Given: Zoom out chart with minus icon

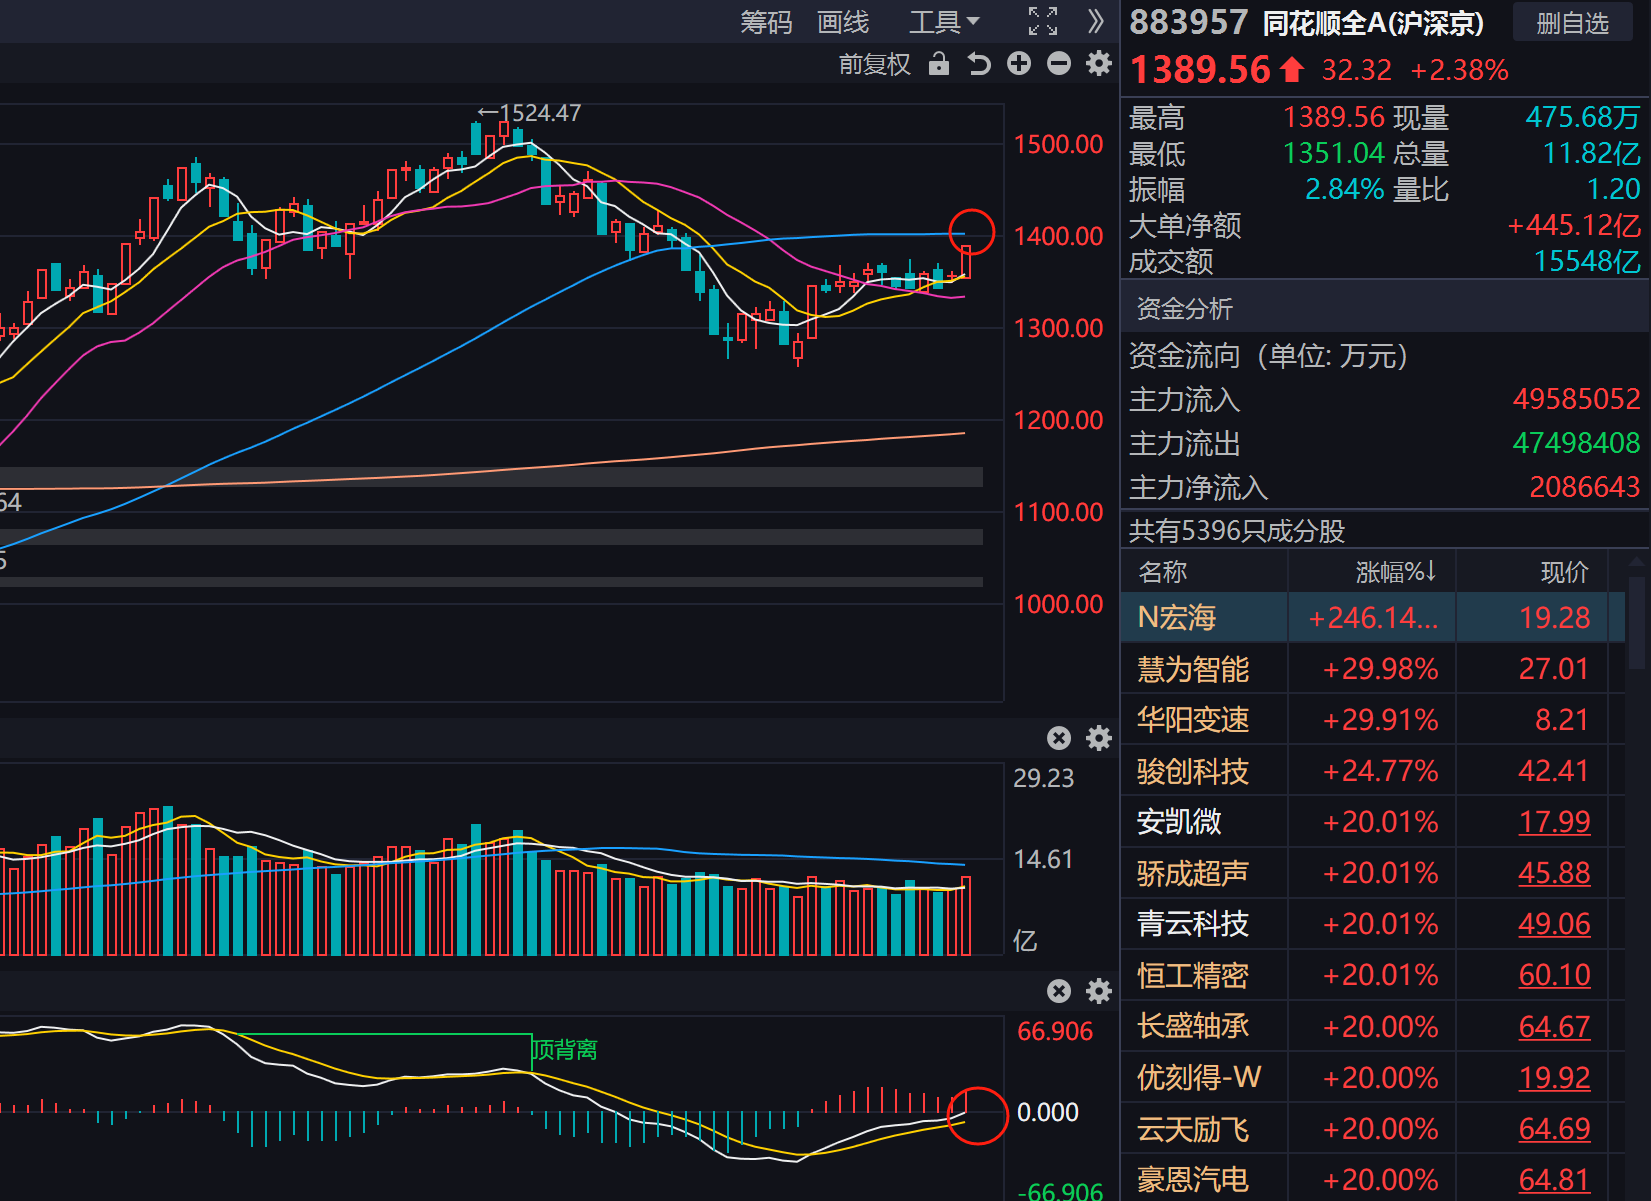Looking at the screenshot, I should point(1059,64).
